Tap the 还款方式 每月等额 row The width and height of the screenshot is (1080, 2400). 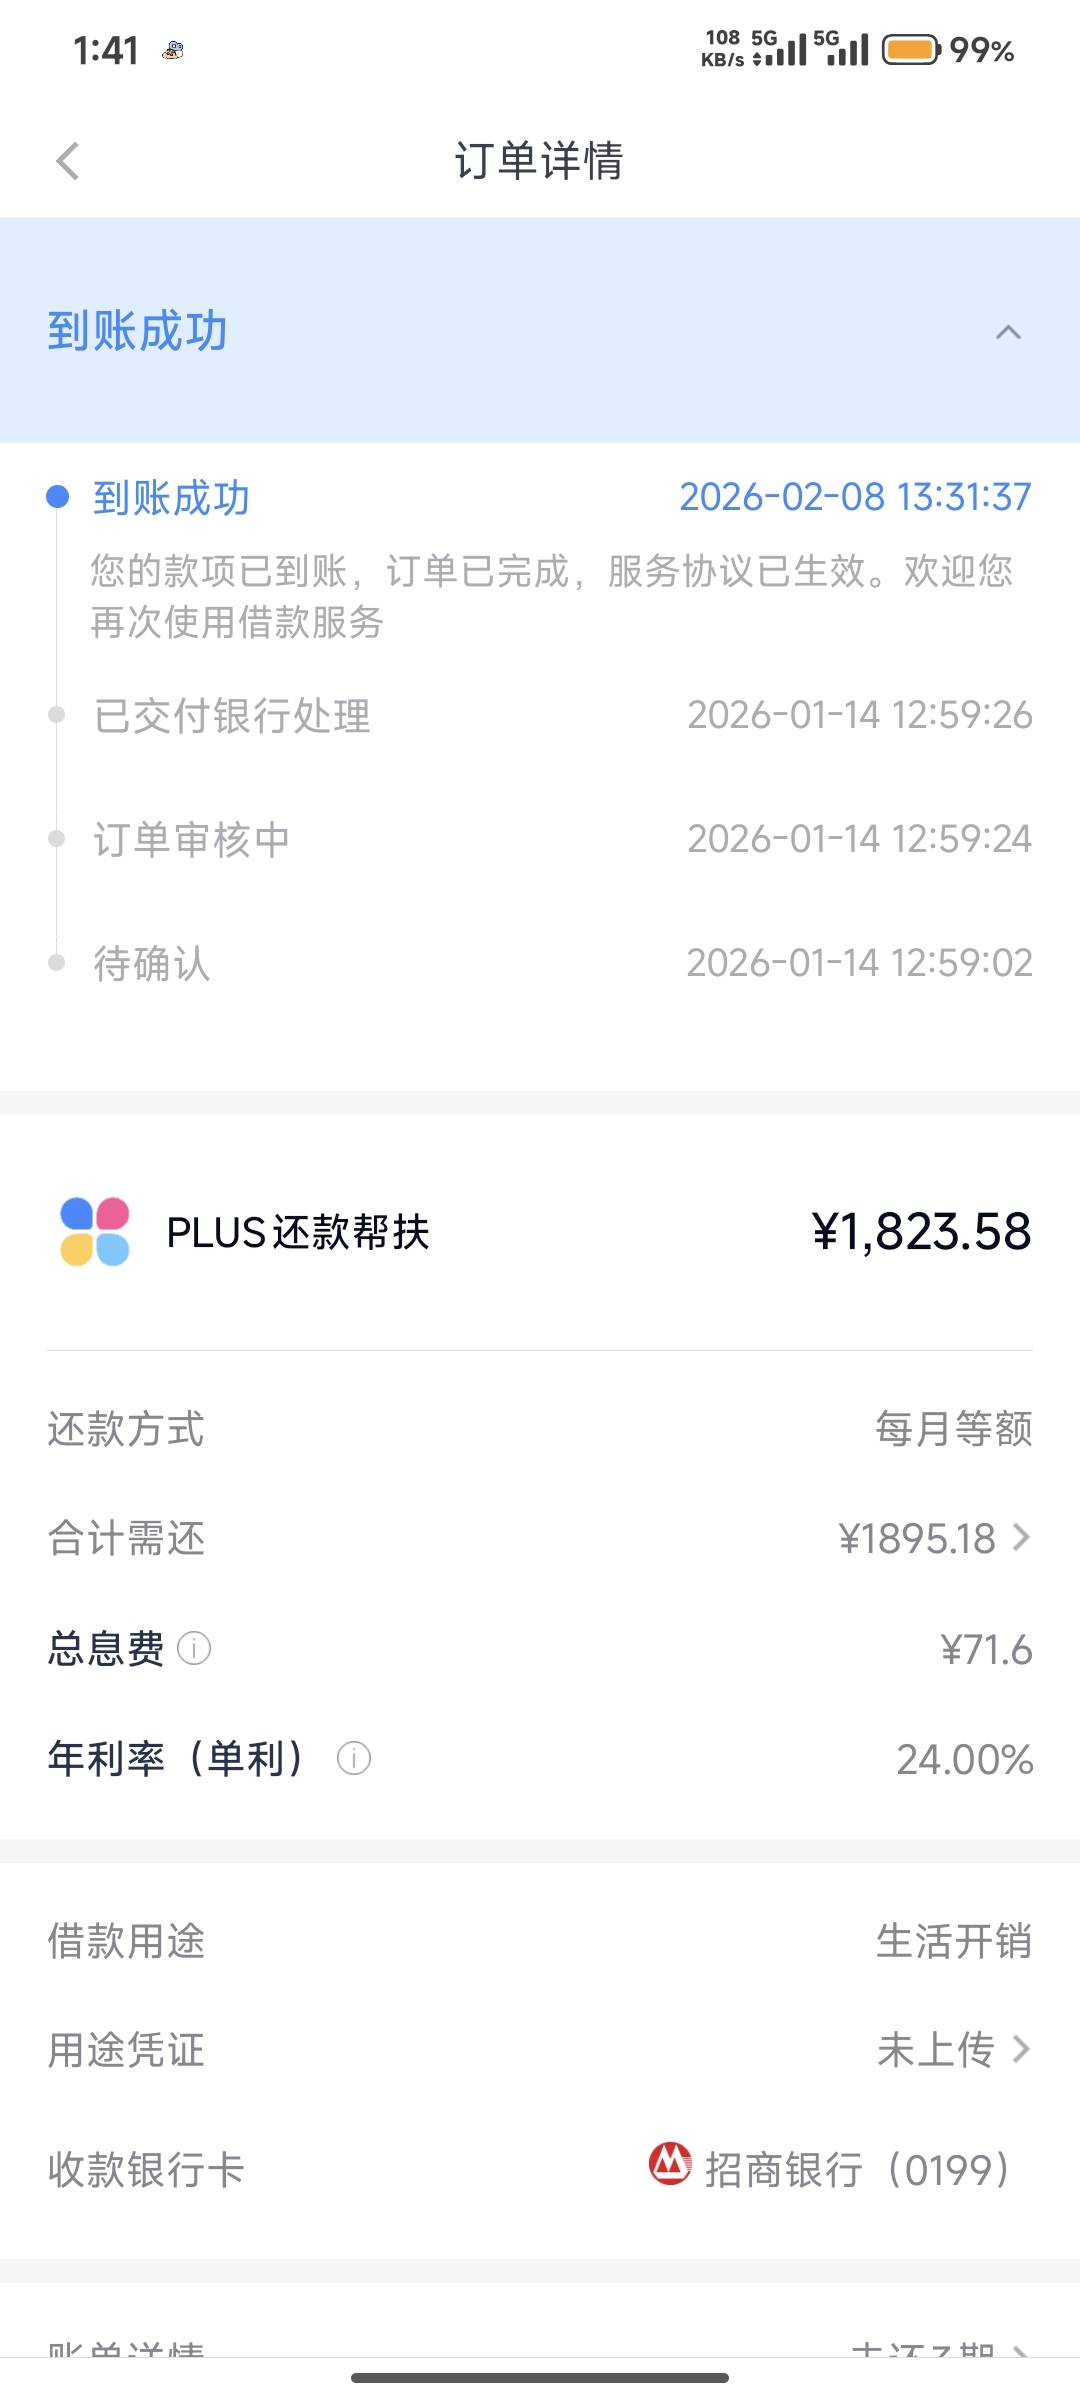(x=540, y=1429)
